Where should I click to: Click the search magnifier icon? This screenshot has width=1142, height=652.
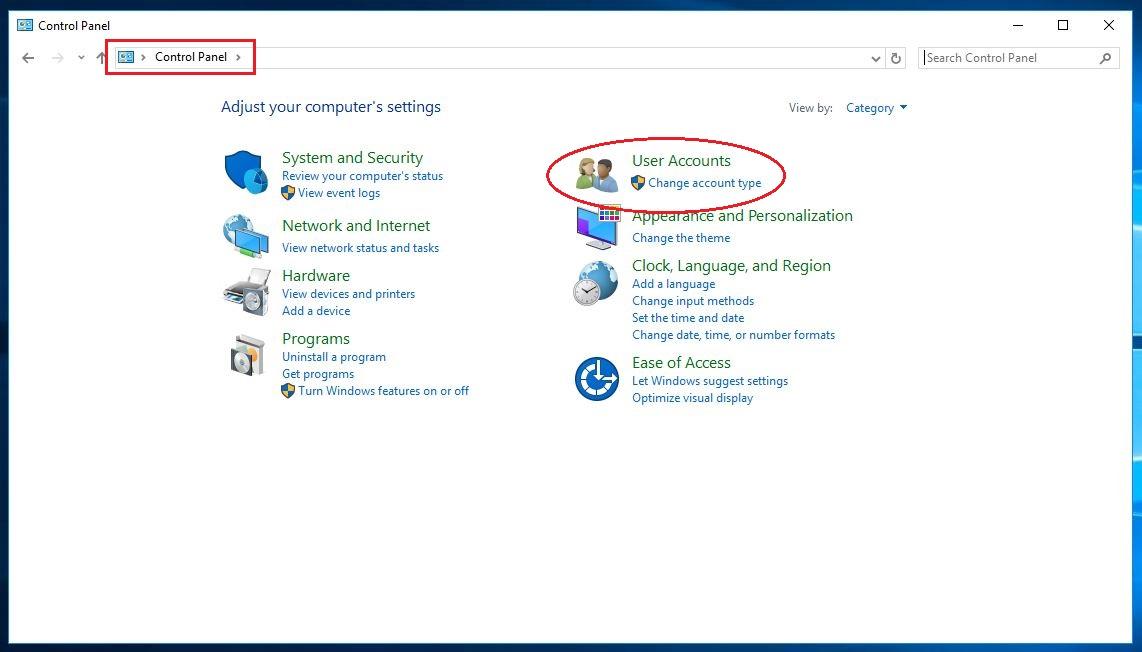[1106, 58]
